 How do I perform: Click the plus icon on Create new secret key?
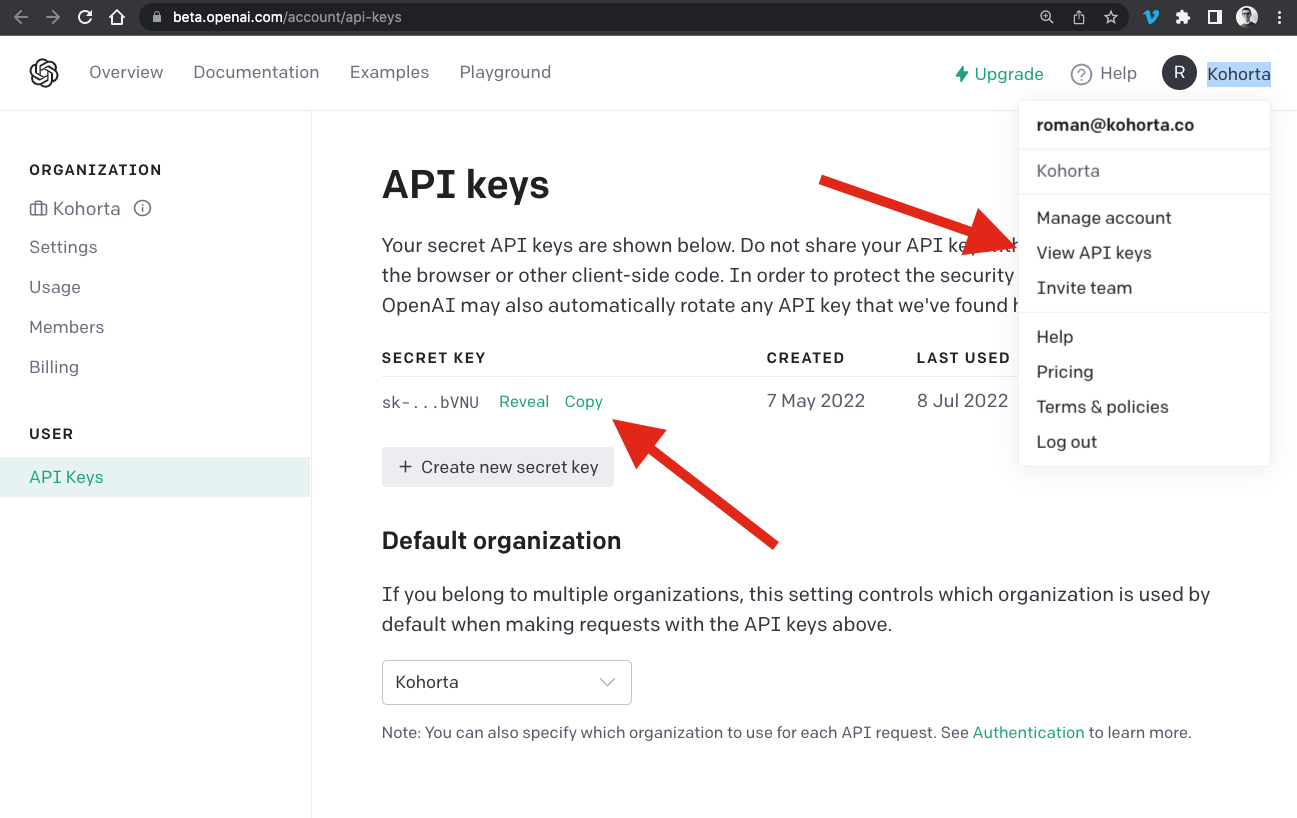406,466
